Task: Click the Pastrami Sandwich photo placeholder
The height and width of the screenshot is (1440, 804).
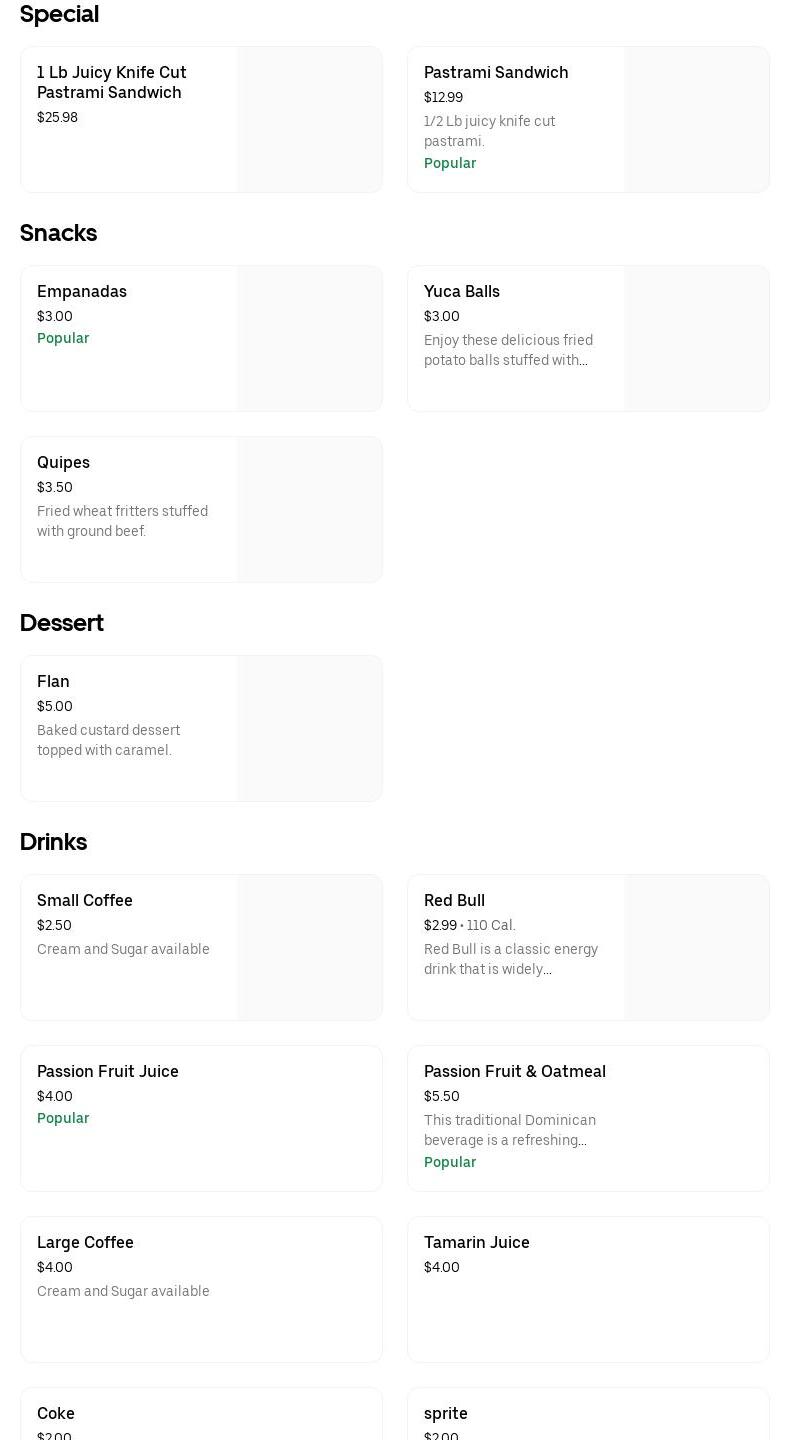Action: click(x=697, y=119)
